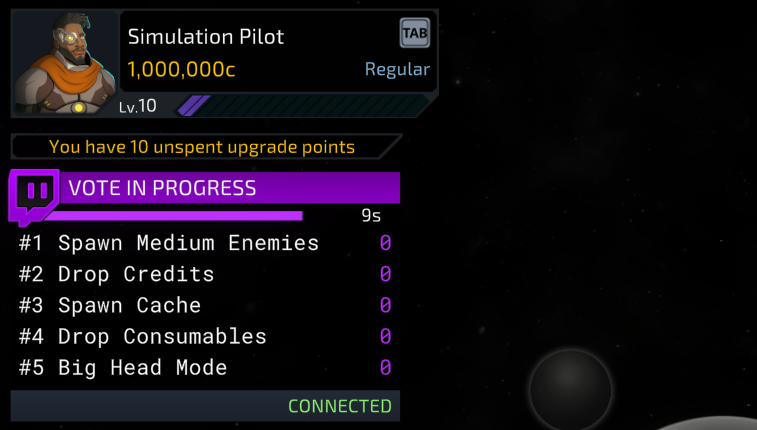Viewport: 757px width, 430px height.
Task: Click the Regular difficulty label
Action: [396, 70]
